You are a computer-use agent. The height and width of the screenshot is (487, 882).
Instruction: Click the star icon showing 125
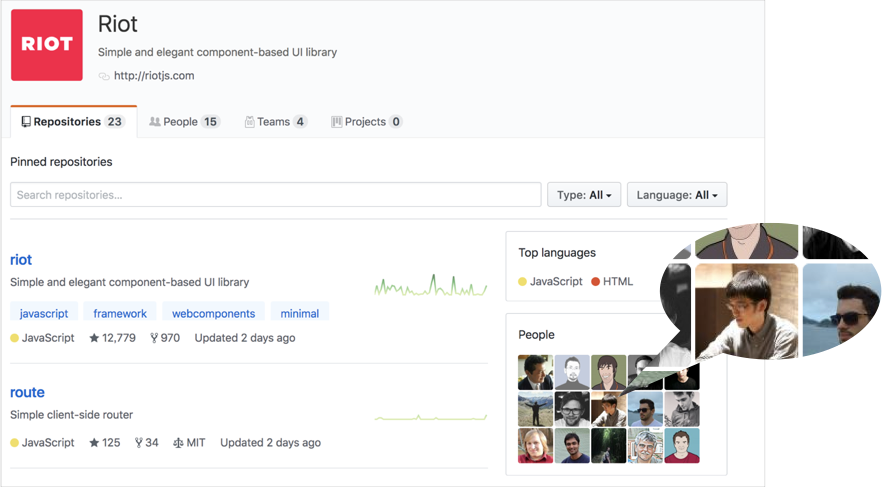click(94, 443)
